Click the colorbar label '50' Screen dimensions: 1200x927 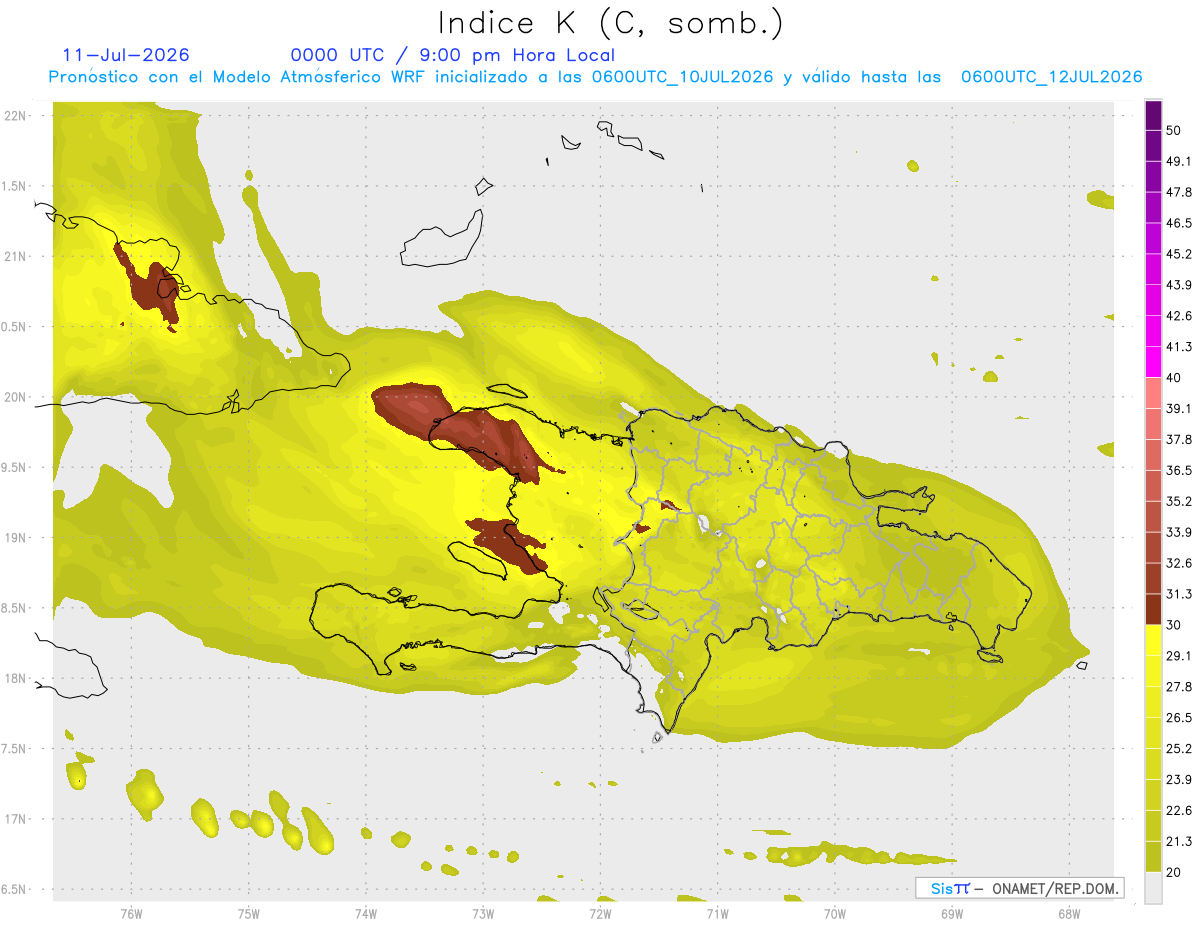(1174, 130)
